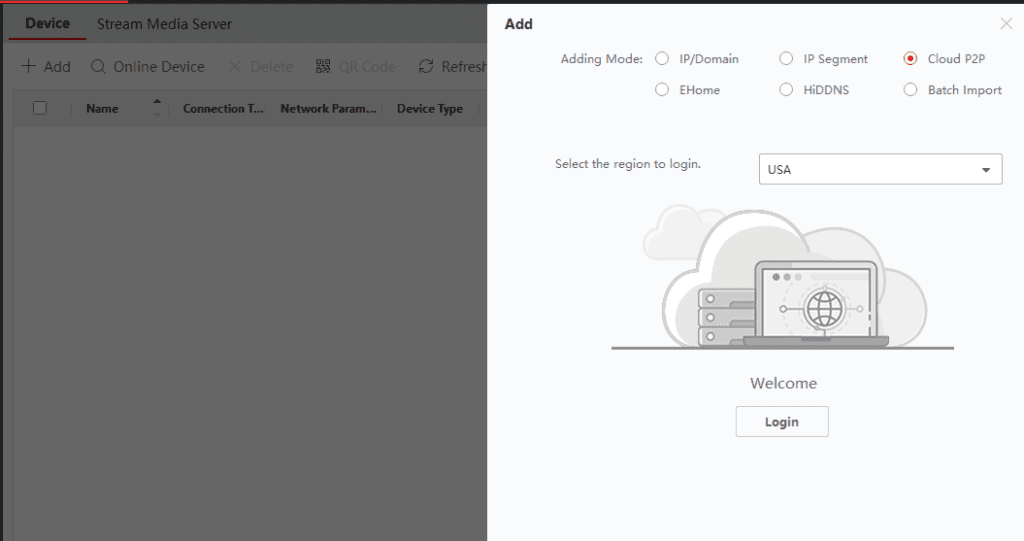
Task: Open the USA region combo box
Action: pos(870,170)
